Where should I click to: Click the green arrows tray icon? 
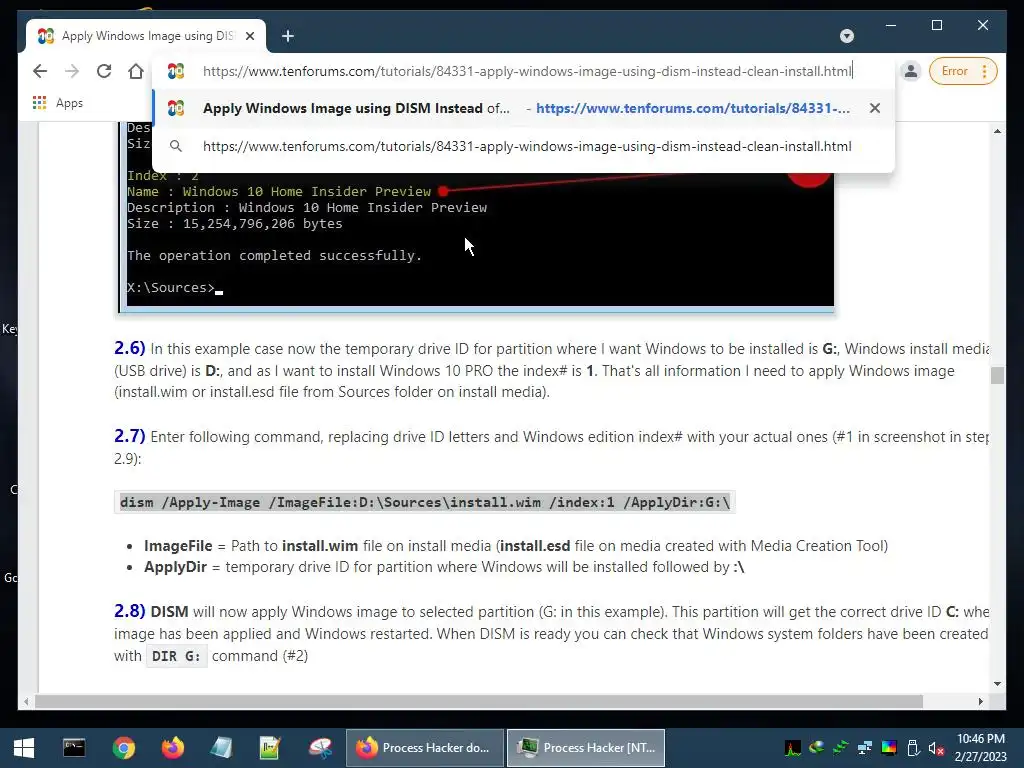[x=840, y=748]
